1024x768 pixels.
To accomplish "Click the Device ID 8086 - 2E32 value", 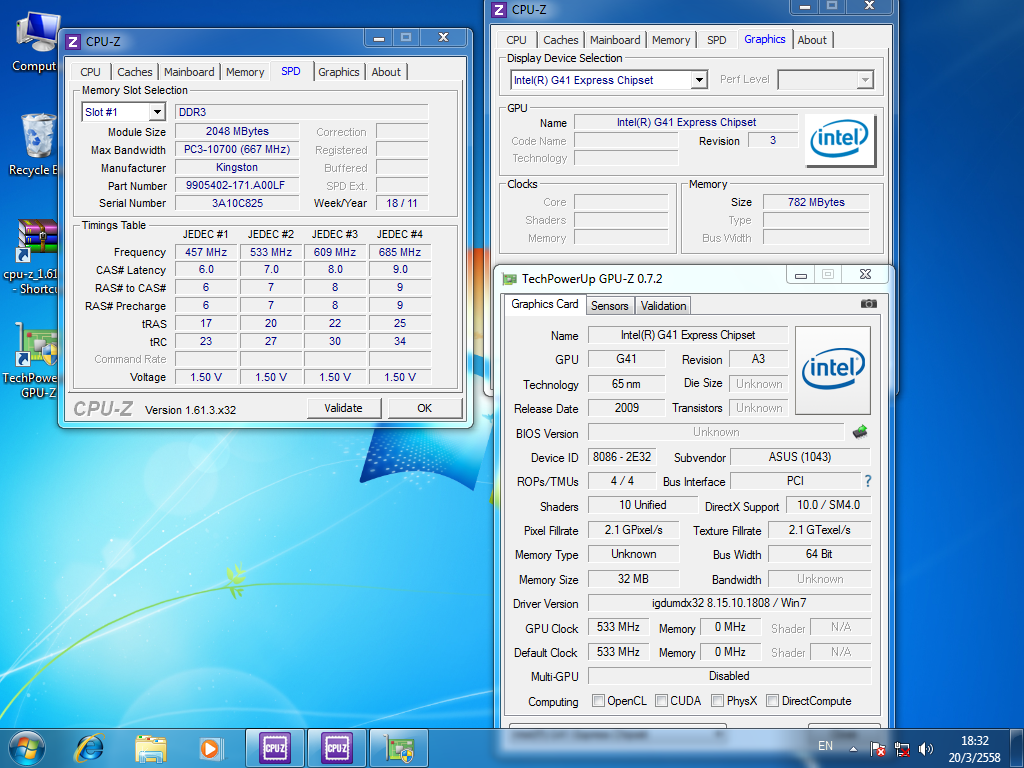I will (x=622, y=457).
